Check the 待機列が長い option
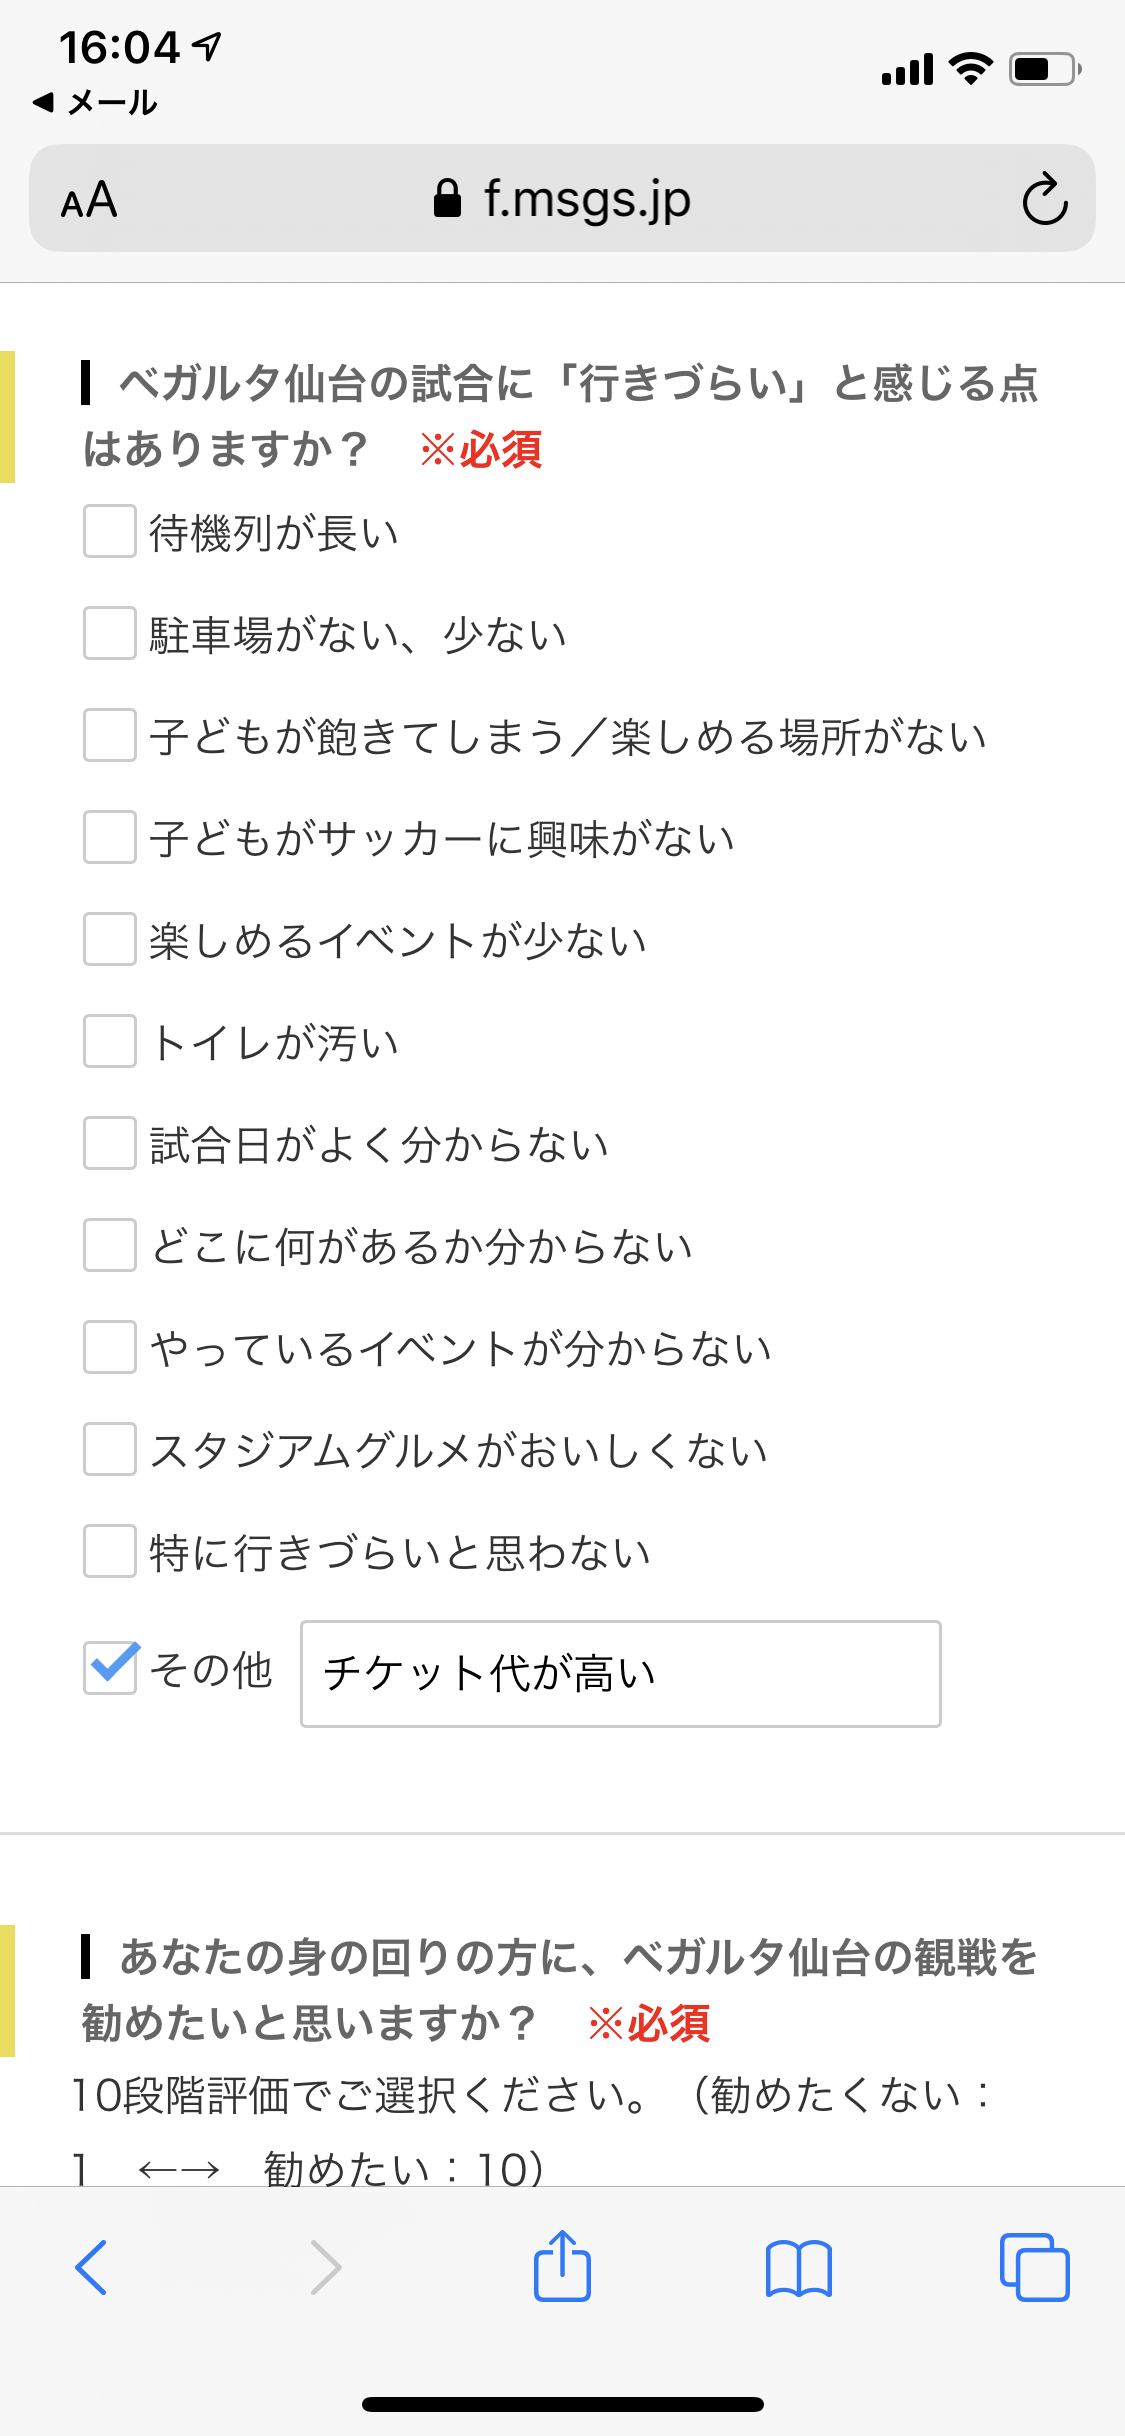 point(110,531)
